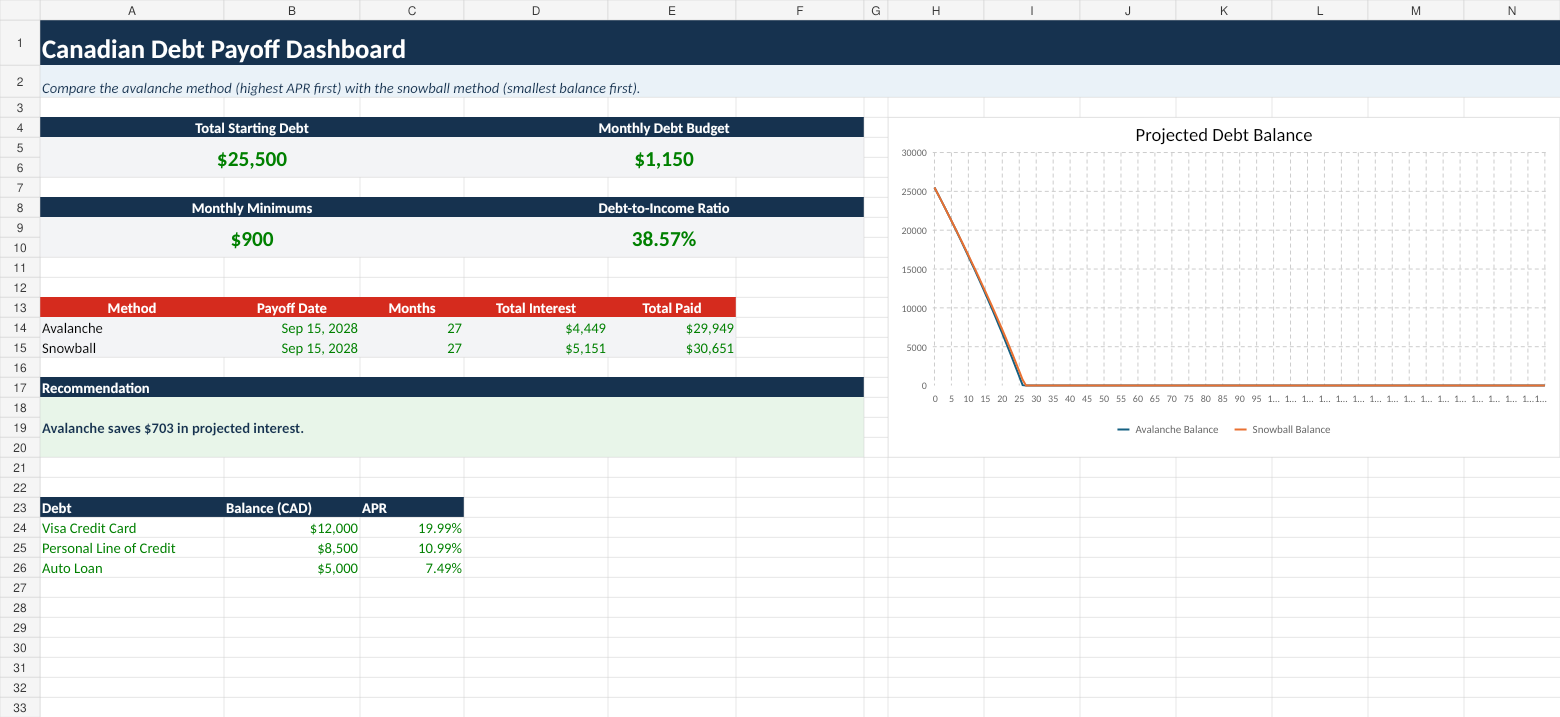The width and height of the screenshot is (1560, 717).
Task: Click the 30000 y-axis label on chart
Action: click(x=914, y=153)
